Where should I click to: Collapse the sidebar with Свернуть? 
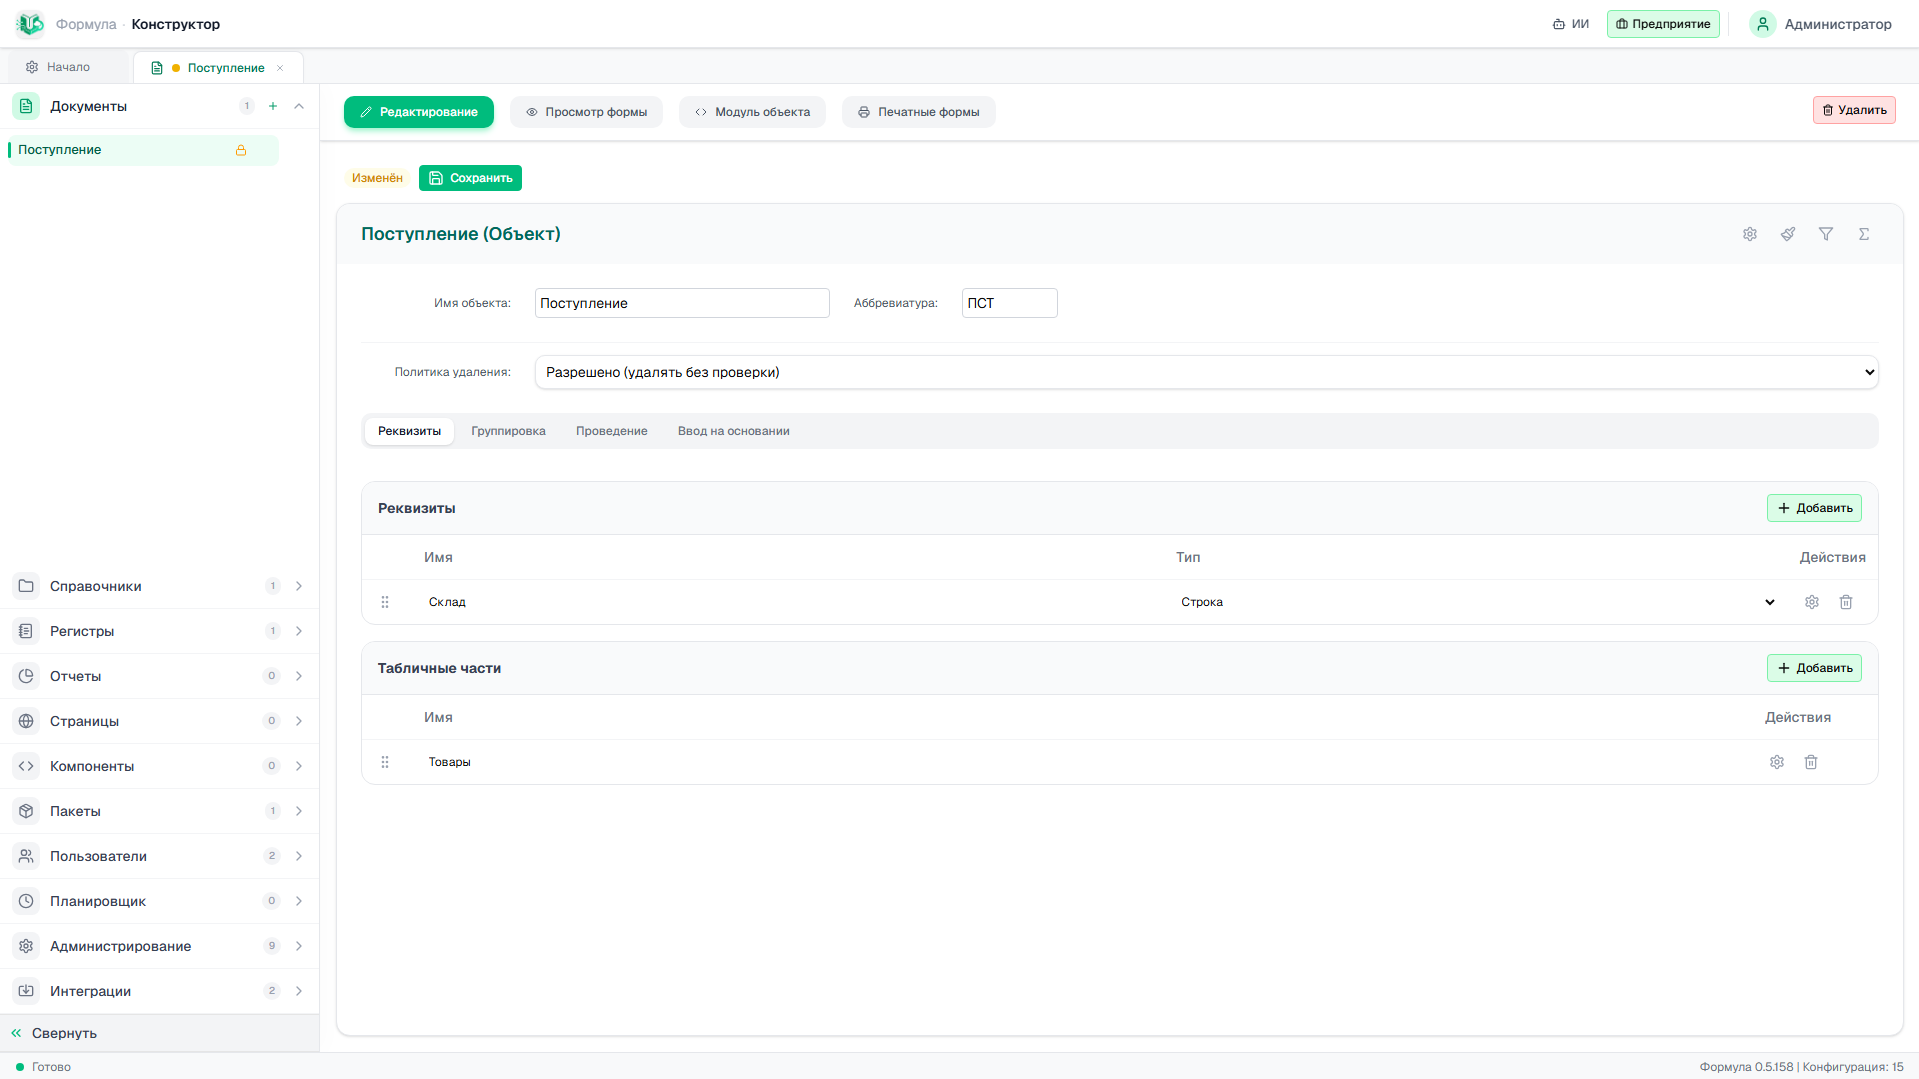point(159,1033)
